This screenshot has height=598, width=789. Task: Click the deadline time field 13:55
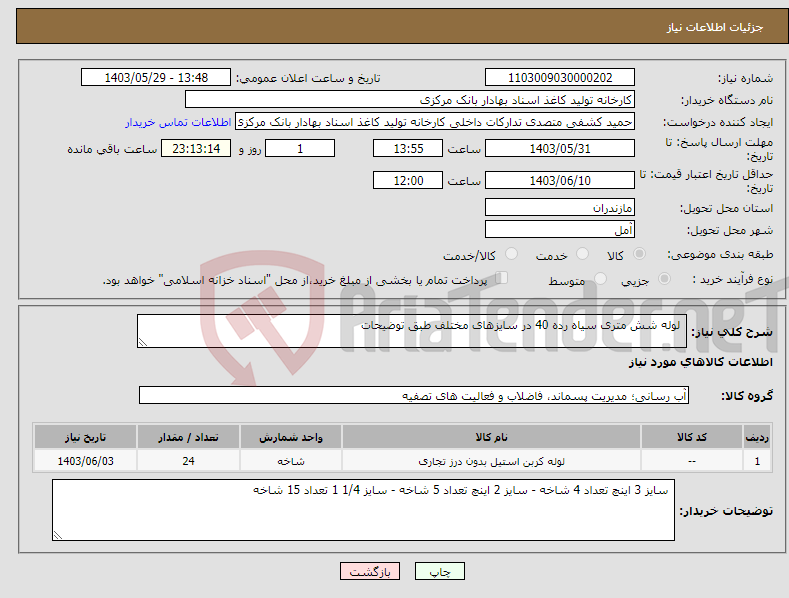click(x=408, y=148)
